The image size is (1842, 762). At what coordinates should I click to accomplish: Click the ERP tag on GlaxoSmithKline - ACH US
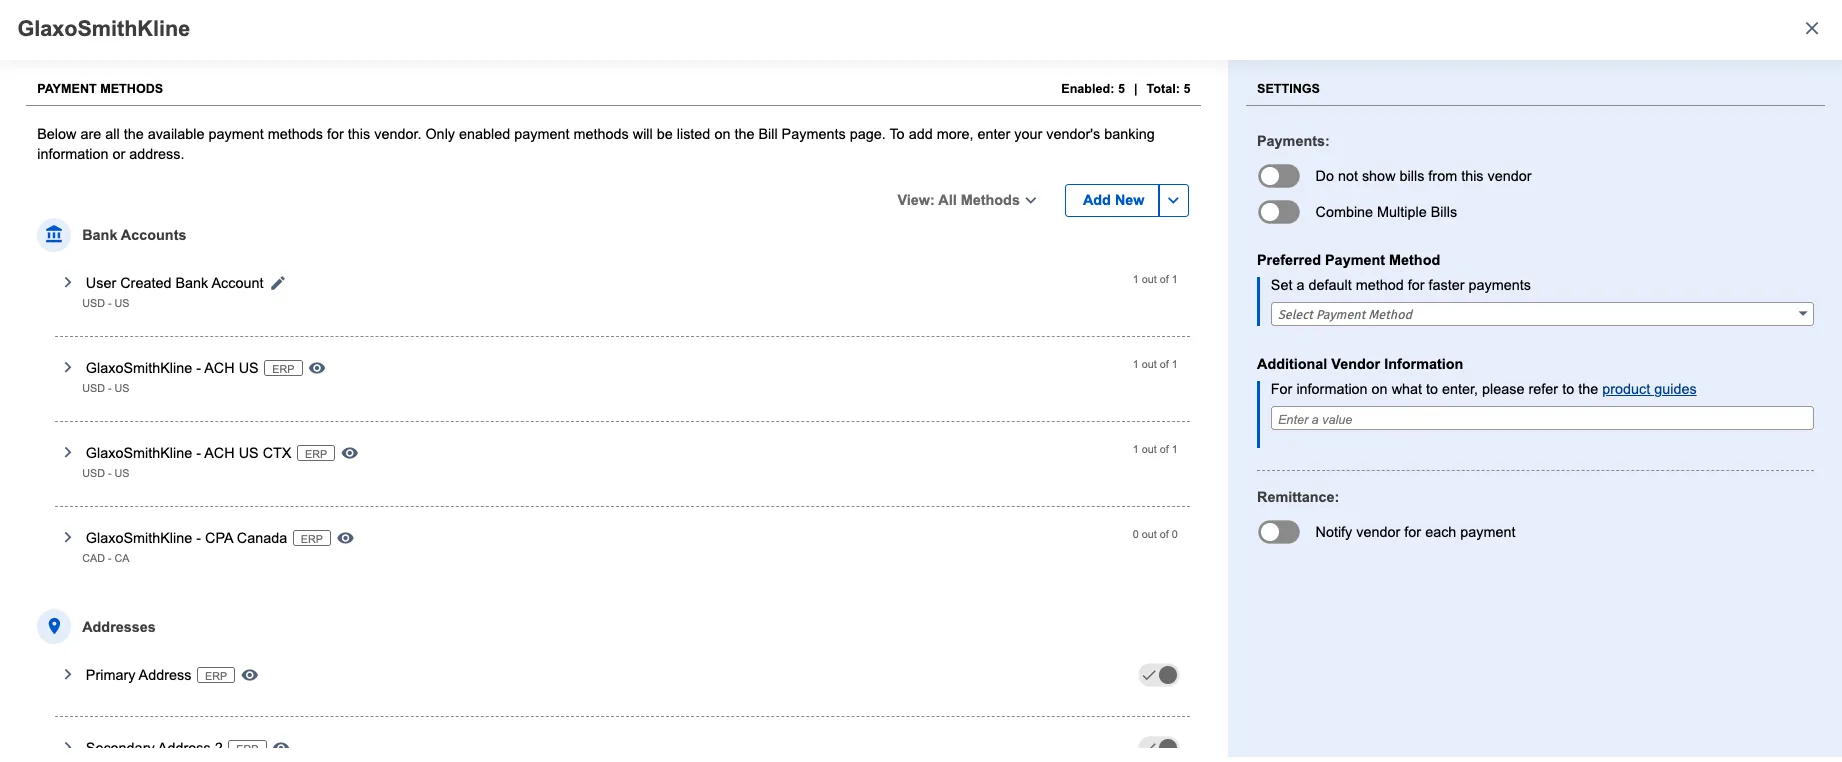(x=283, y=368)
